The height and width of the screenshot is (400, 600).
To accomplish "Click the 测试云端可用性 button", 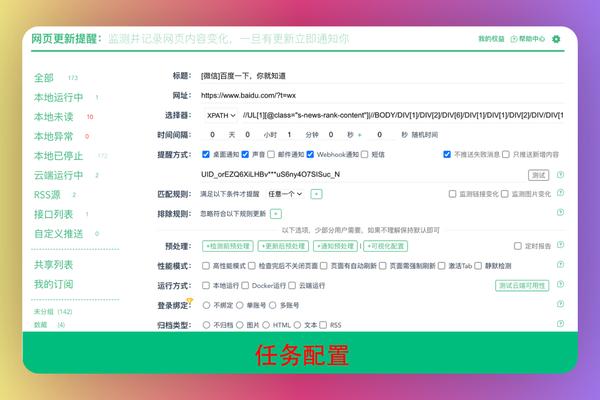I will coord(522,286).
